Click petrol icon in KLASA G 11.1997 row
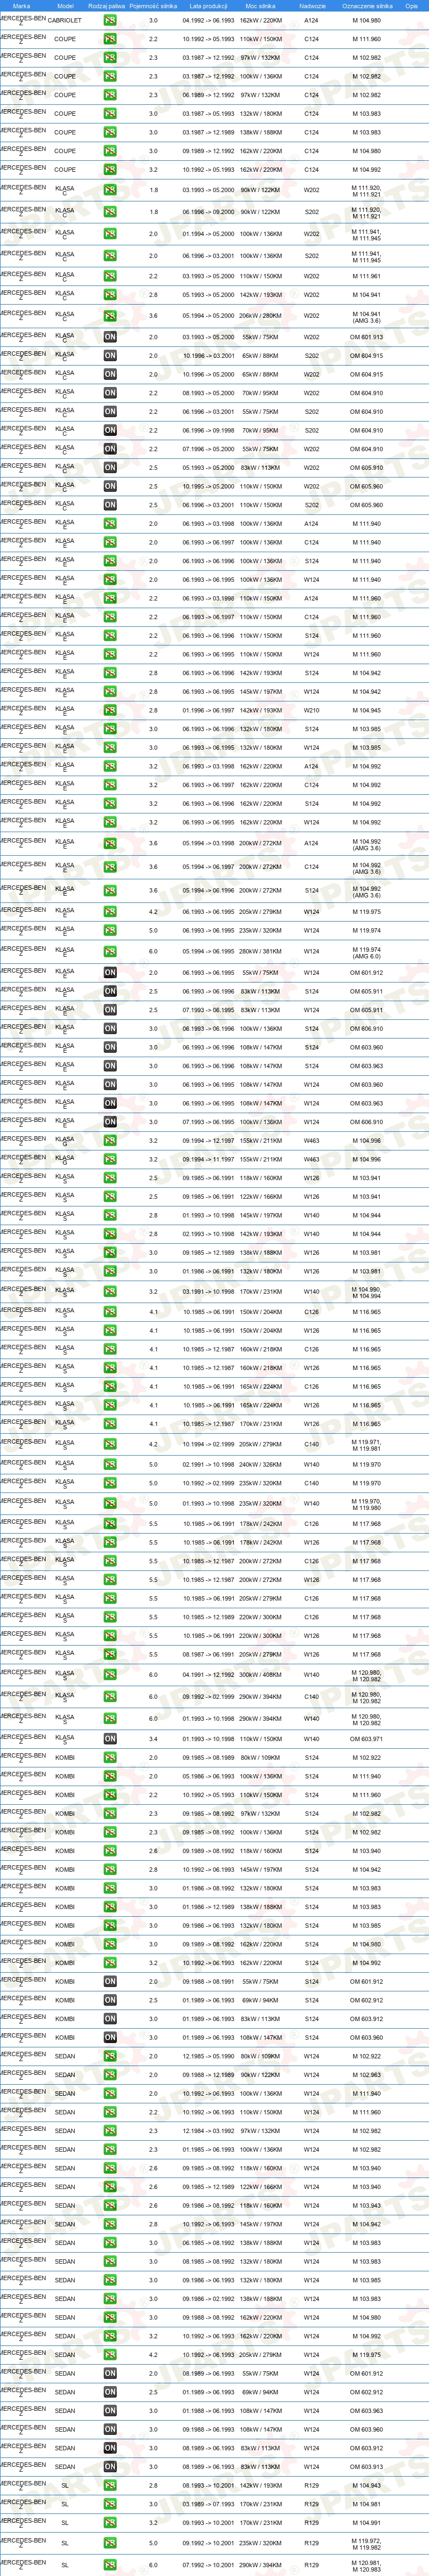 pos(110,1159)
